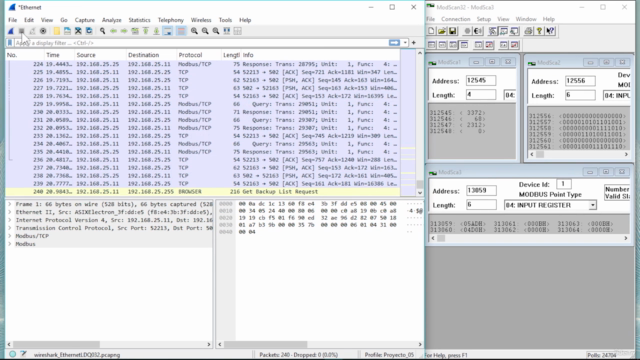Click the packet list vertical scrollbar thumb
The height and width of the screenshot is (360, 640).
coord(420,185)
